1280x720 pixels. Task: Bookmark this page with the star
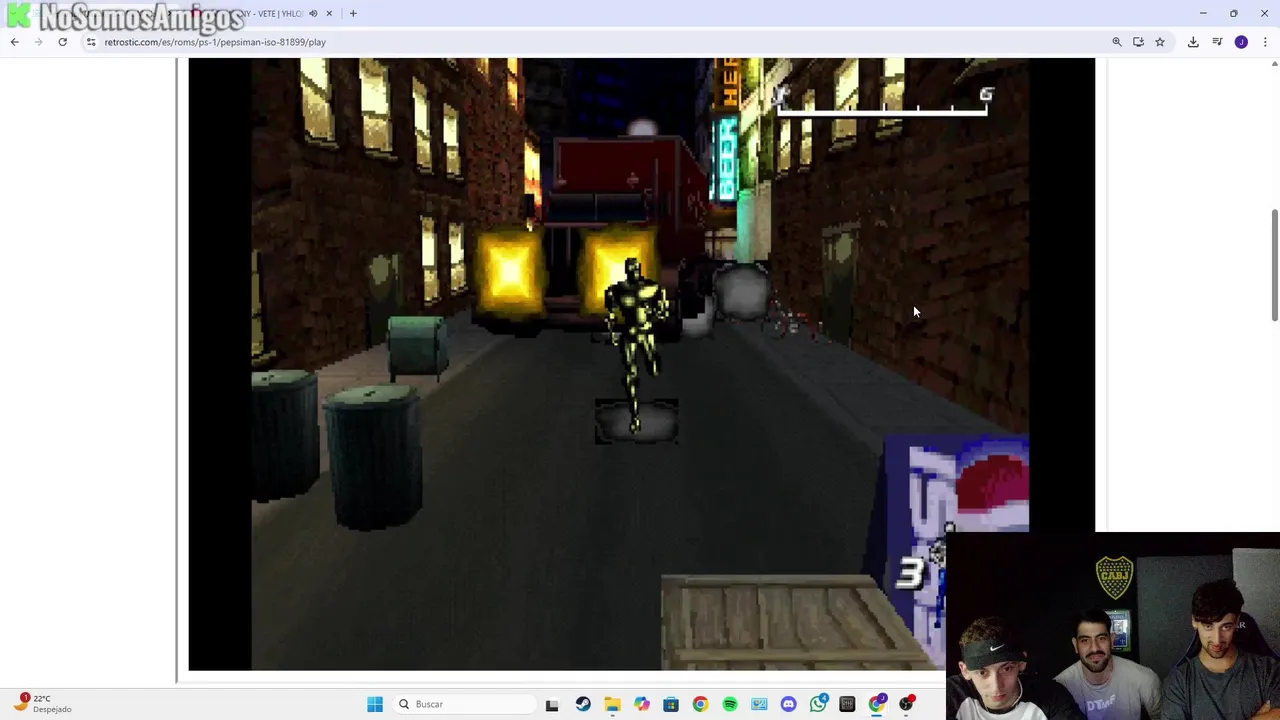pyautogui.click(x=1160, y=42)
